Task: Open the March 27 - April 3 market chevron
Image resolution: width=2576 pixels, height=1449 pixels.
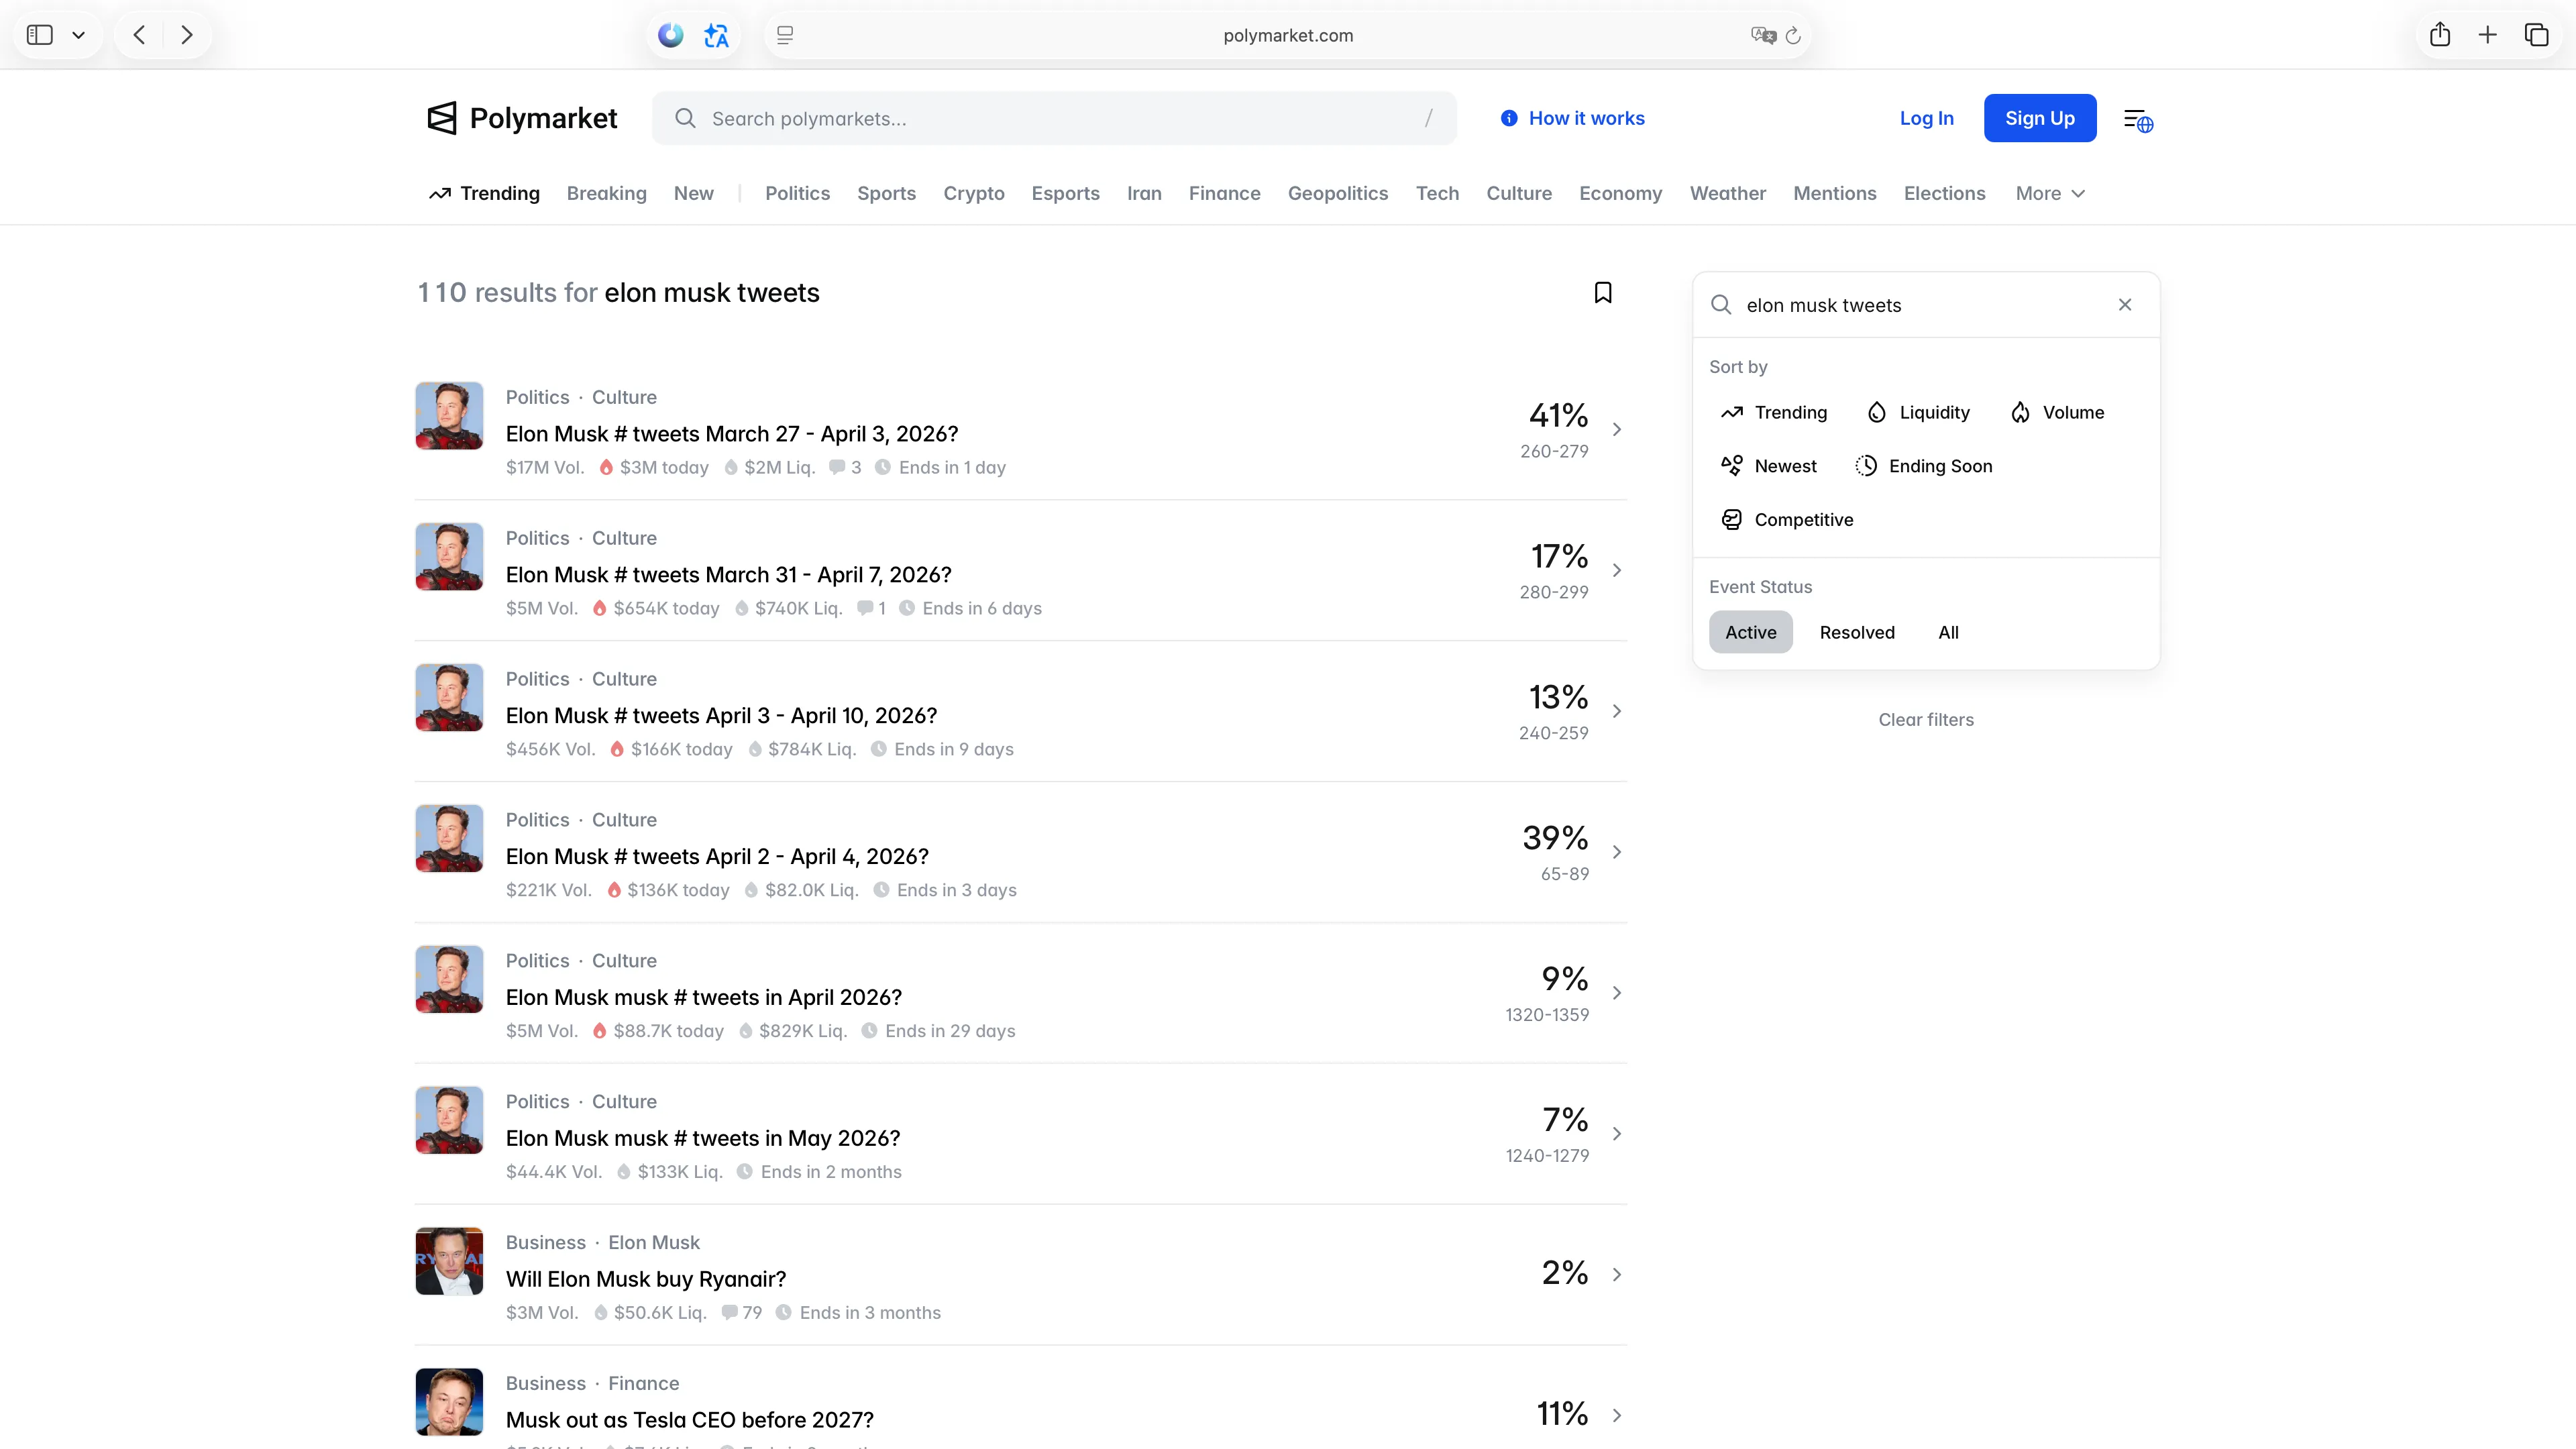Action: tap(1616, 429)
